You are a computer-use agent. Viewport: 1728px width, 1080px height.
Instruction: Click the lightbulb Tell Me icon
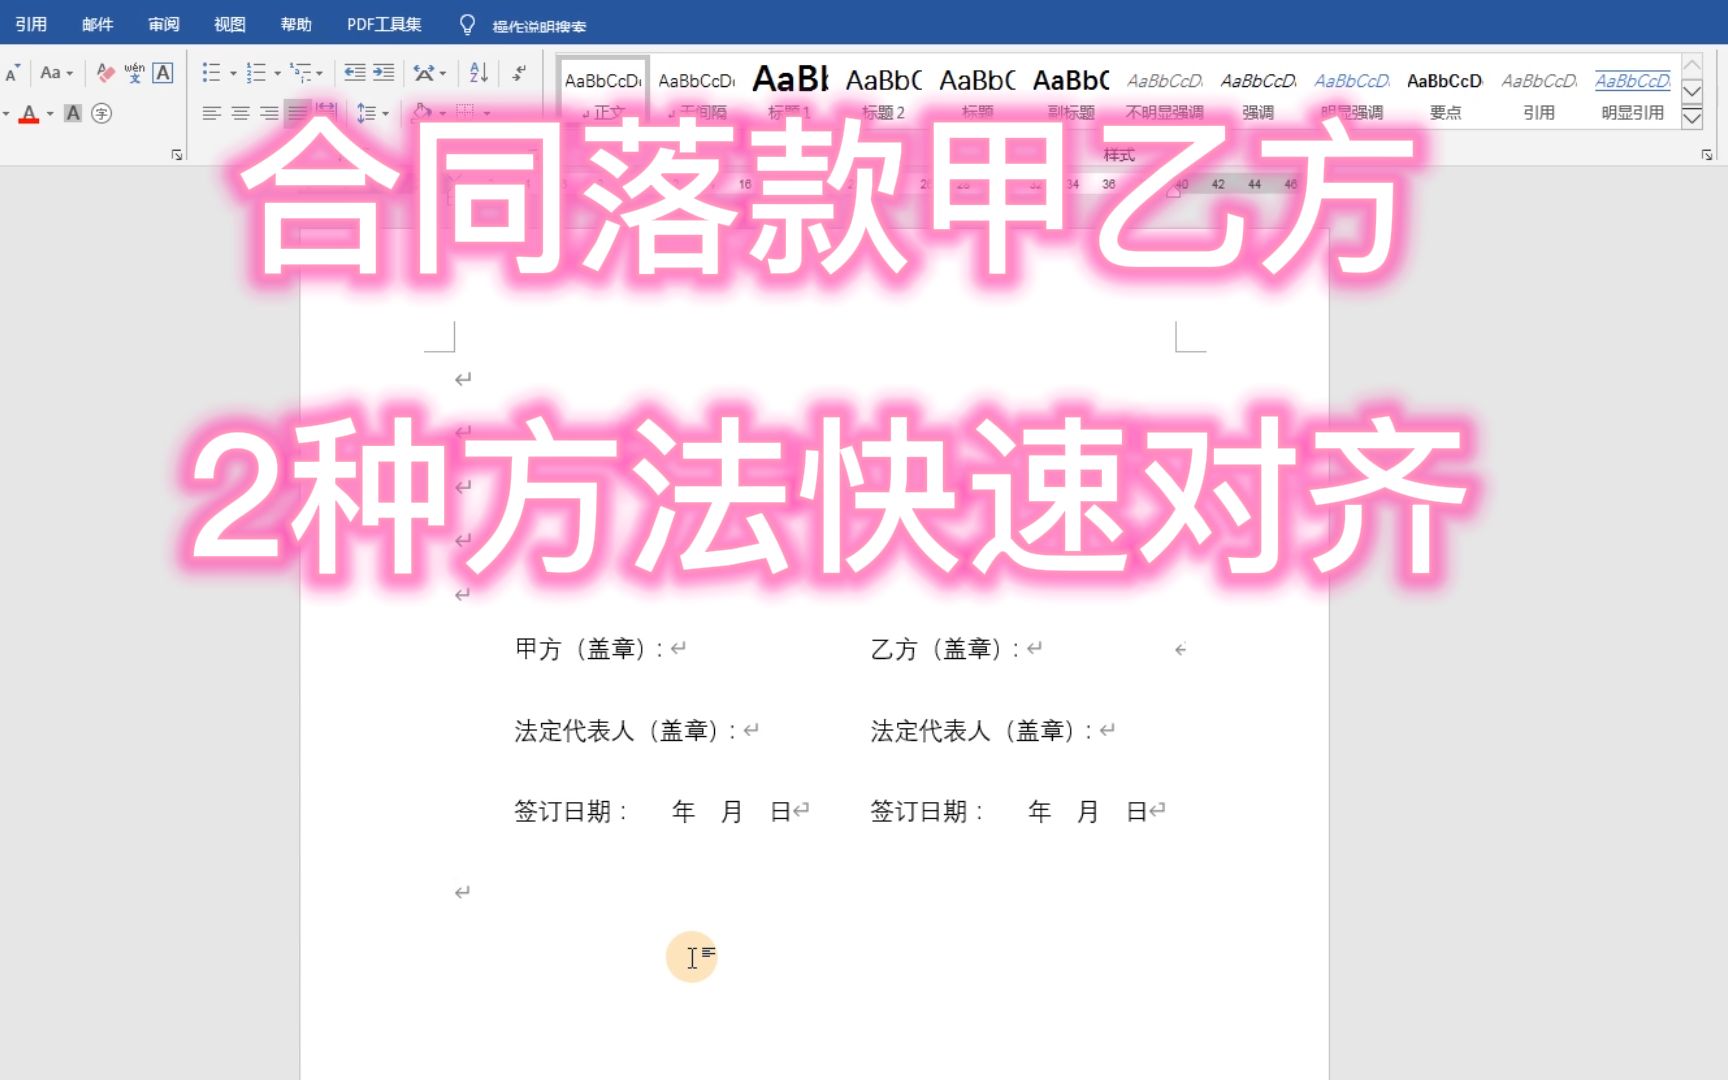pos(467,25)
